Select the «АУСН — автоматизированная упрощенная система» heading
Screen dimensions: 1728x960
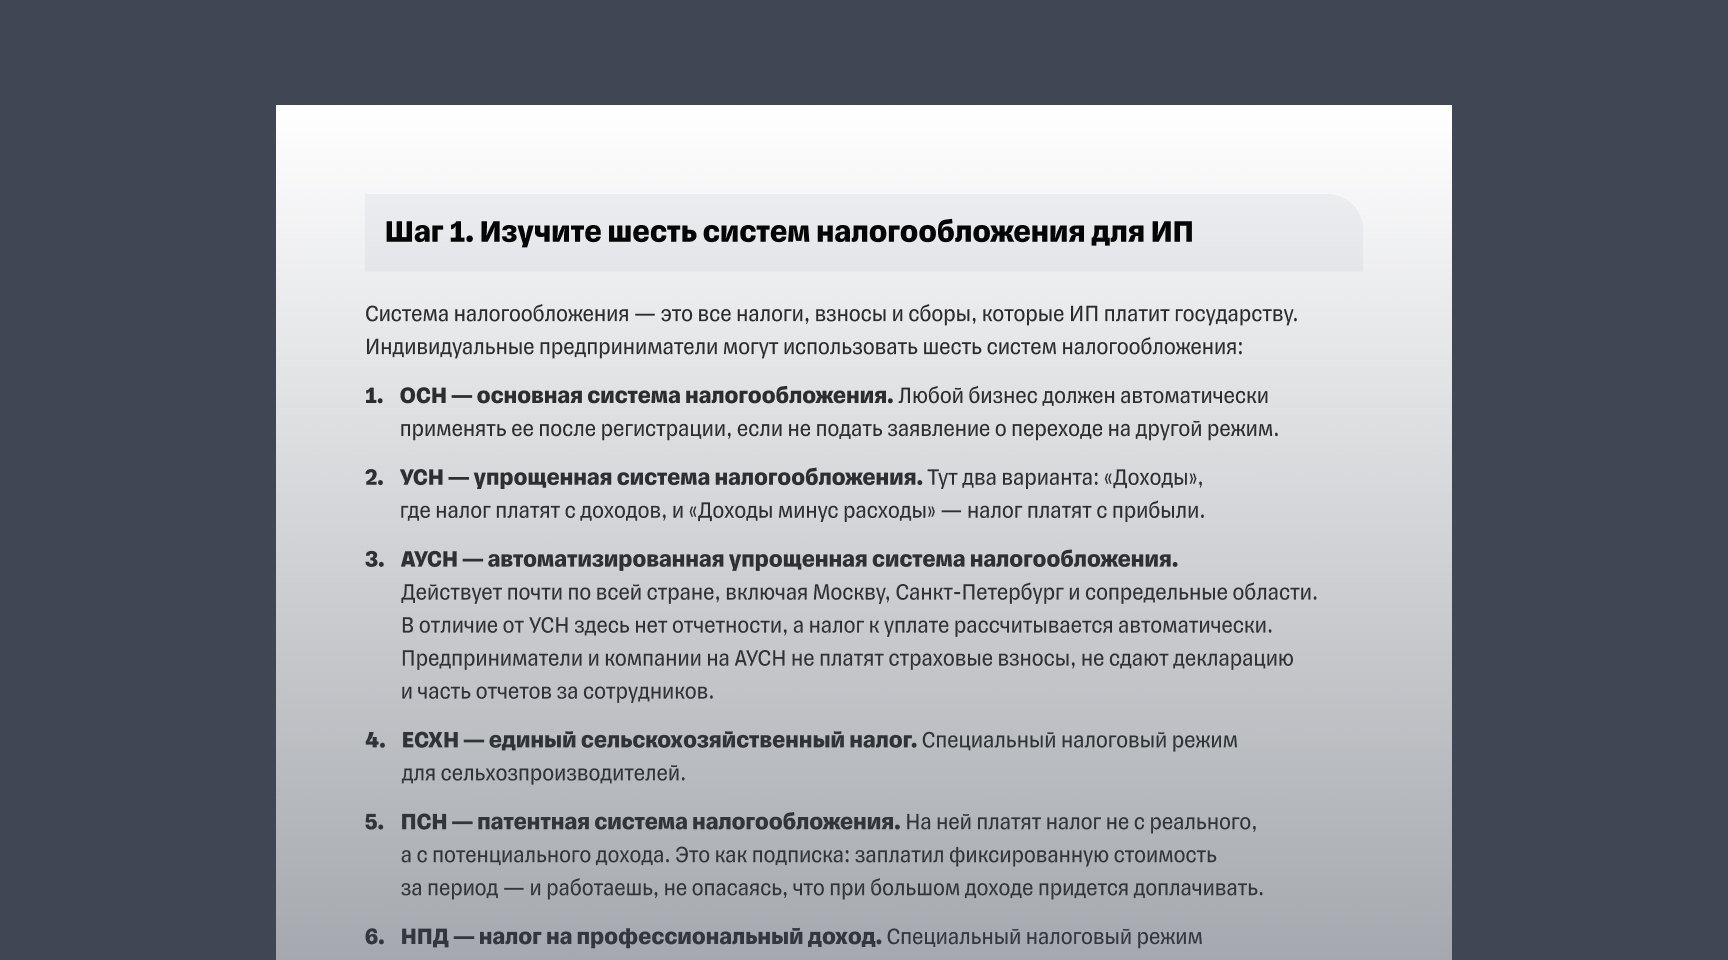pyautogui.click(x=790, y=559)
